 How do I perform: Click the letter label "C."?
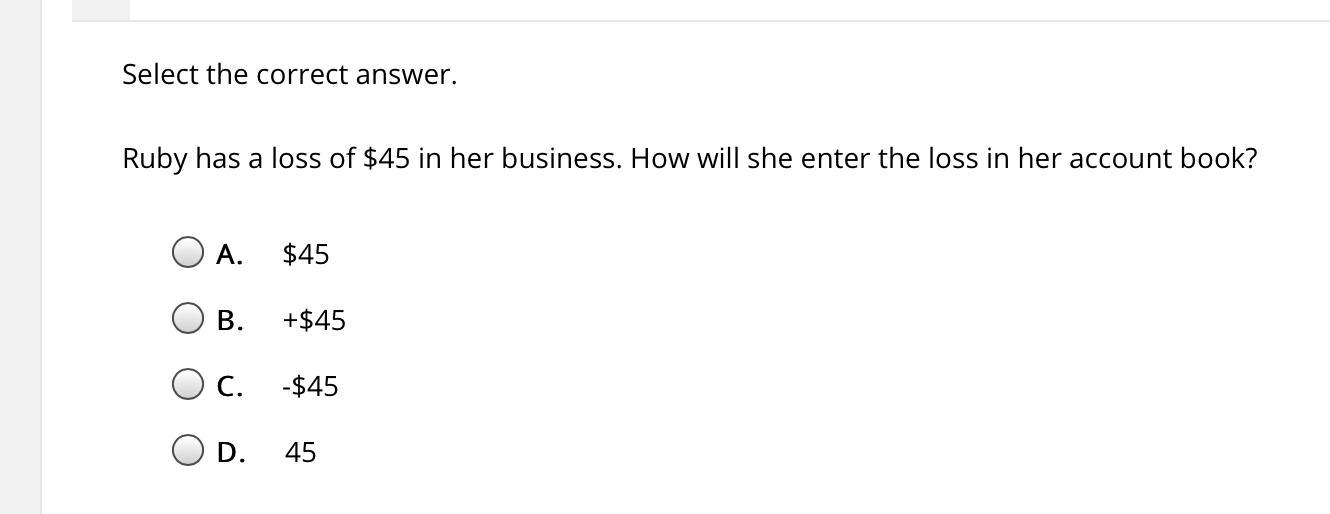pyautogui.click(x=230, y=386)
